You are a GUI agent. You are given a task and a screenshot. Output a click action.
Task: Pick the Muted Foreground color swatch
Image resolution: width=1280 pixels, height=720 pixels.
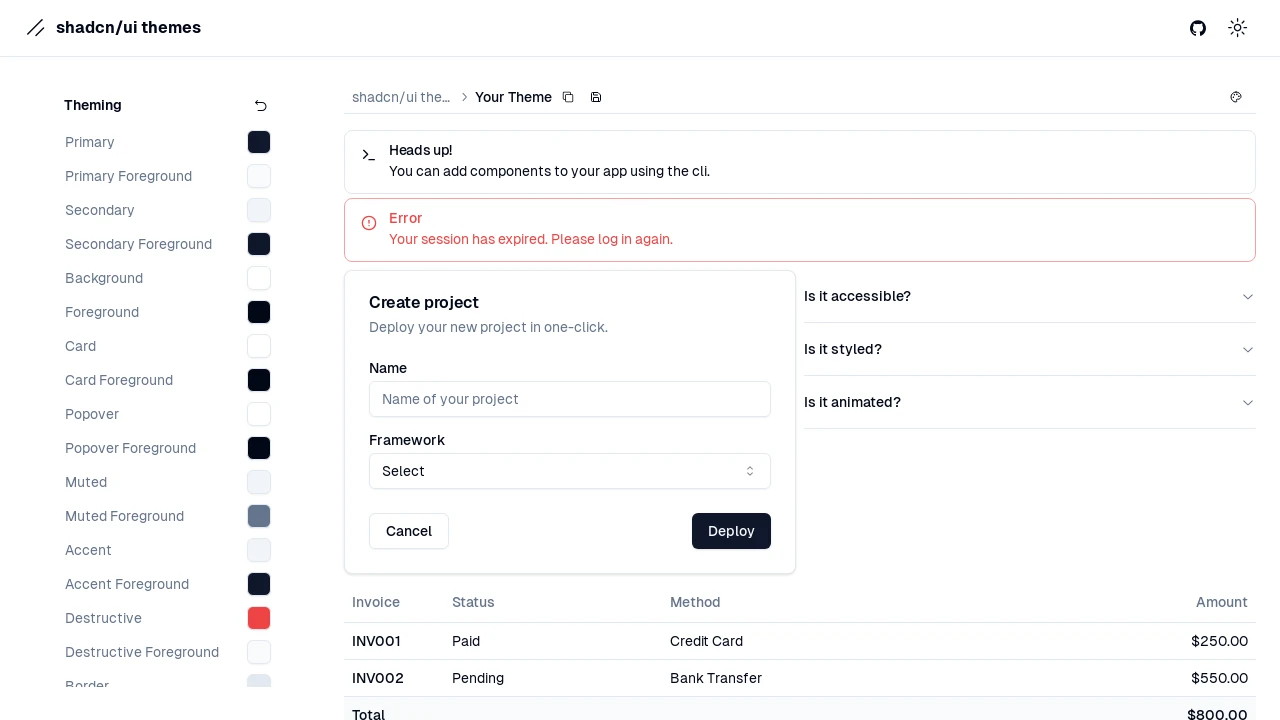(x=259, y=516)
